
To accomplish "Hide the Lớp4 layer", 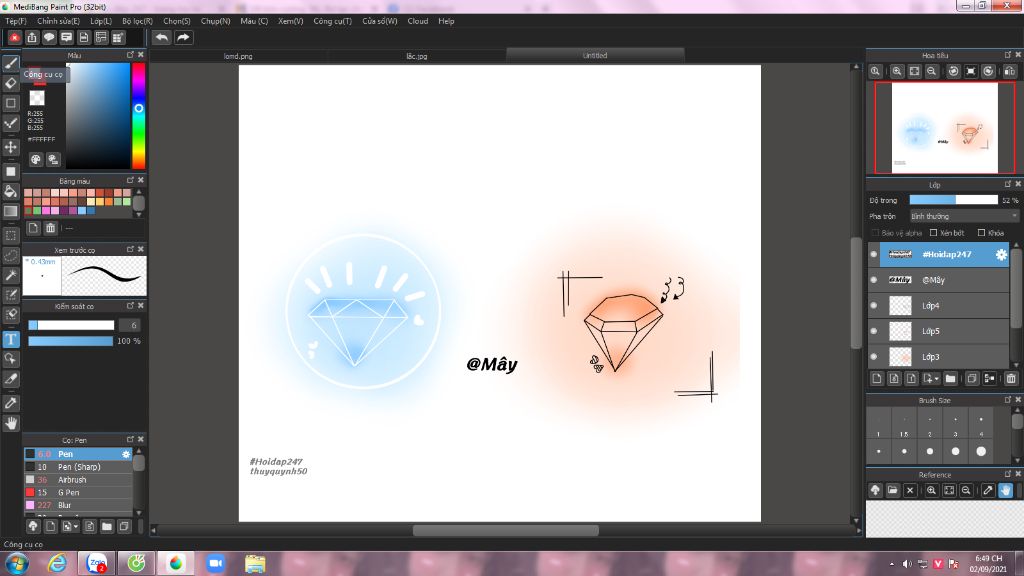I will 874,305.
